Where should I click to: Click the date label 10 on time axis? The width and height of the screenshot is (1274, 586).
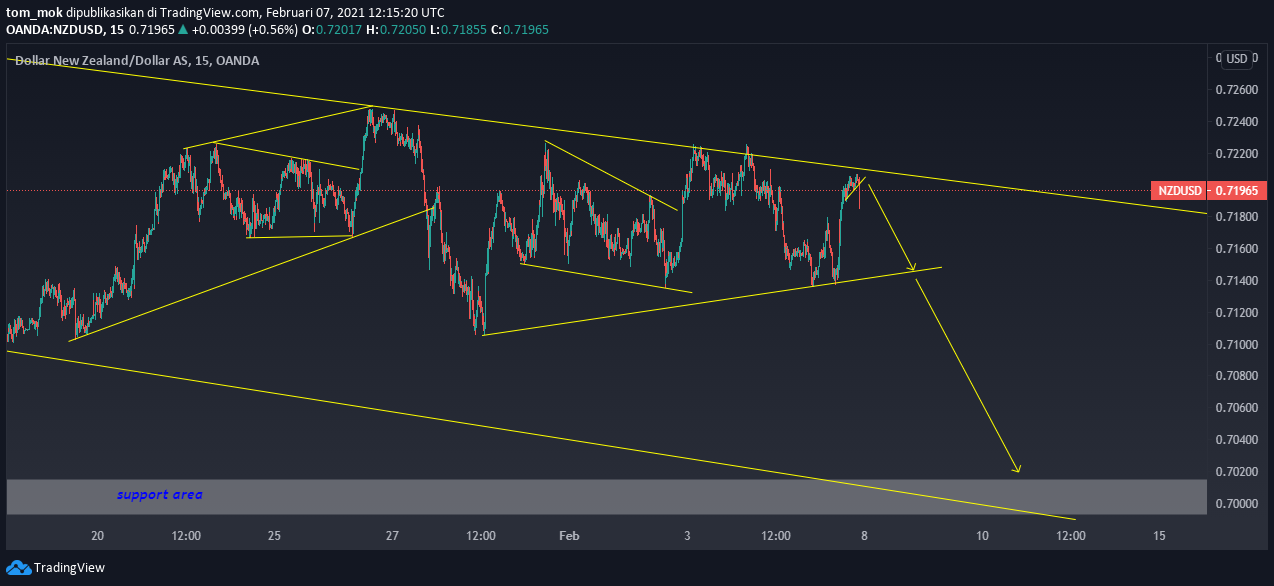(x=982, y=536)
